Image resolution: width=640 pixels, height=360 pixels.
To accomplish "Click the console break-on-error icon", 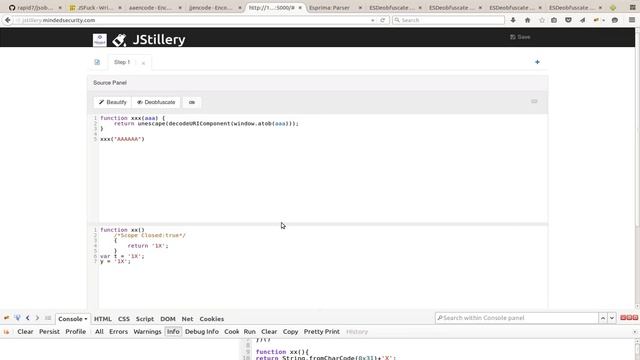I will point(7,332).
